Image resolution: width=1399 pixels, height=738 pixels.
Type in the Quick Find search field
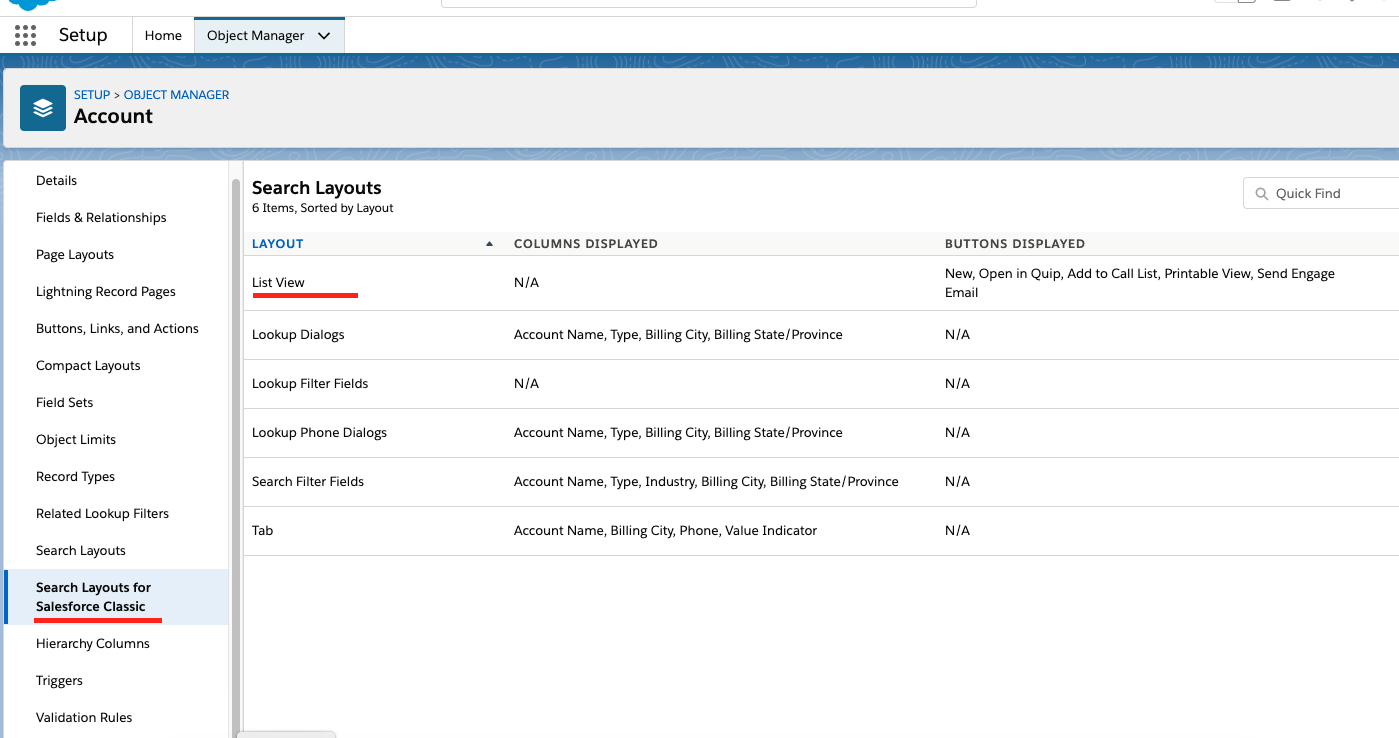tap(1330, 194)
